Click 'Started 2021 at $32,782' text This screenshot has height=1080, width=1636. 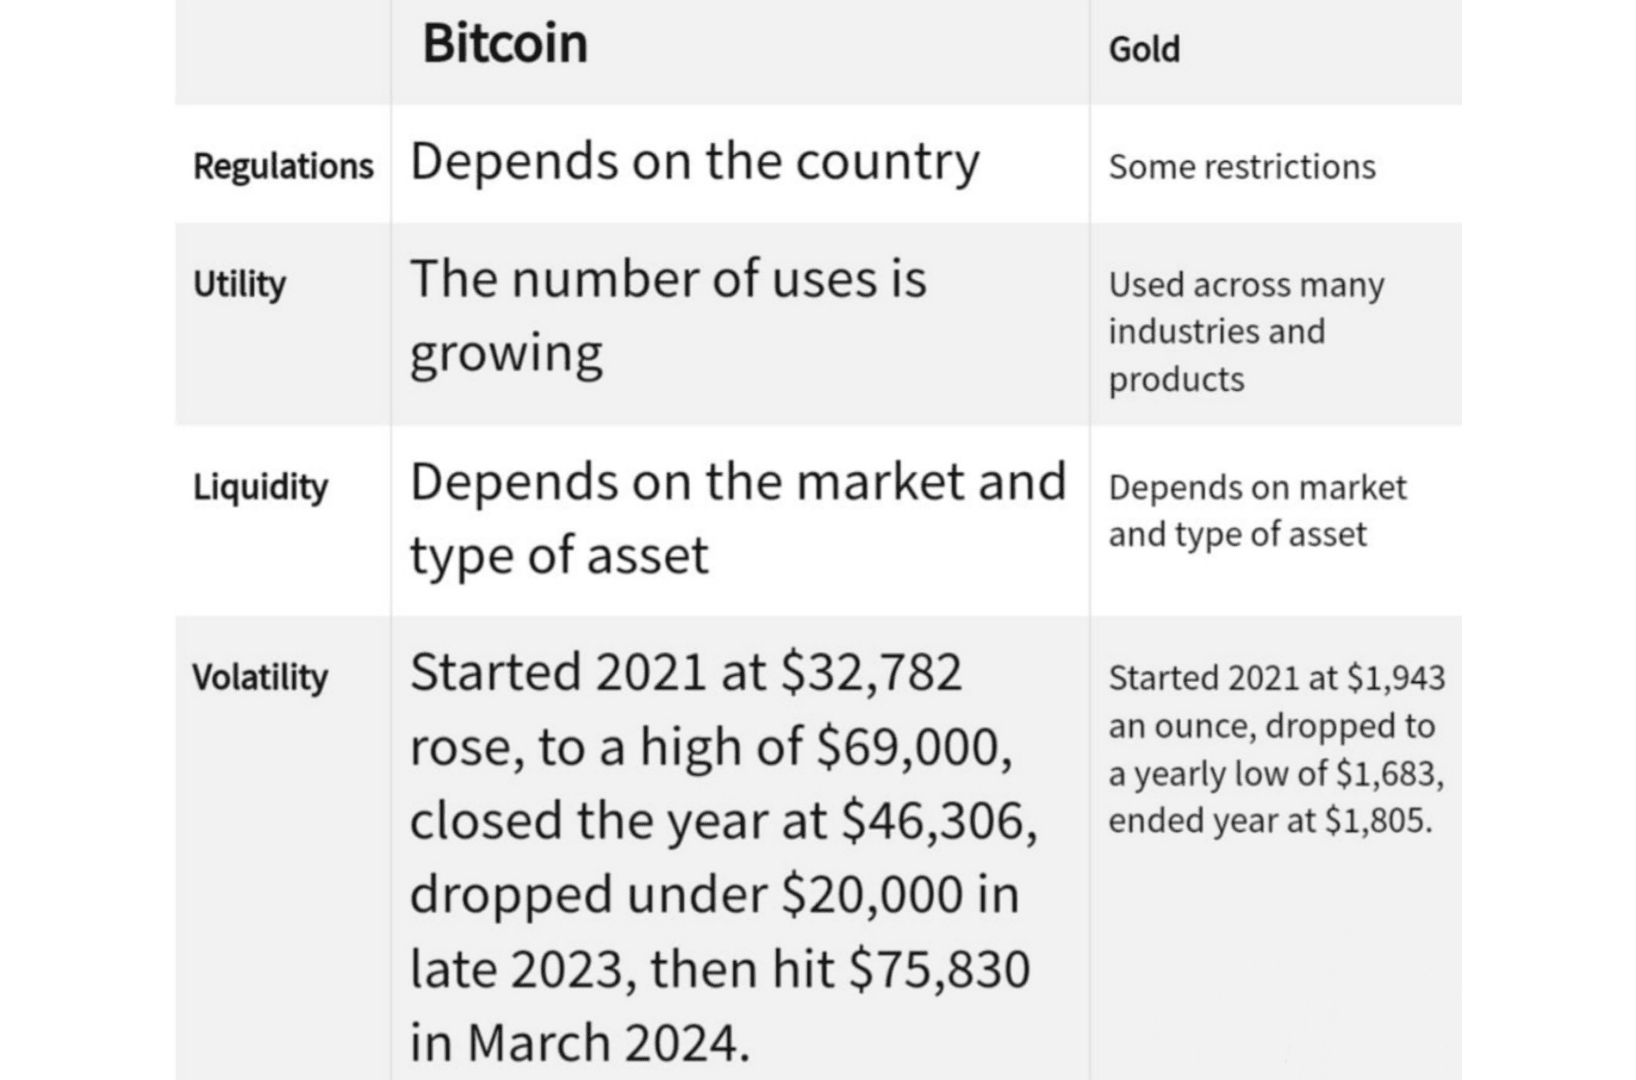tap(686, 672)
